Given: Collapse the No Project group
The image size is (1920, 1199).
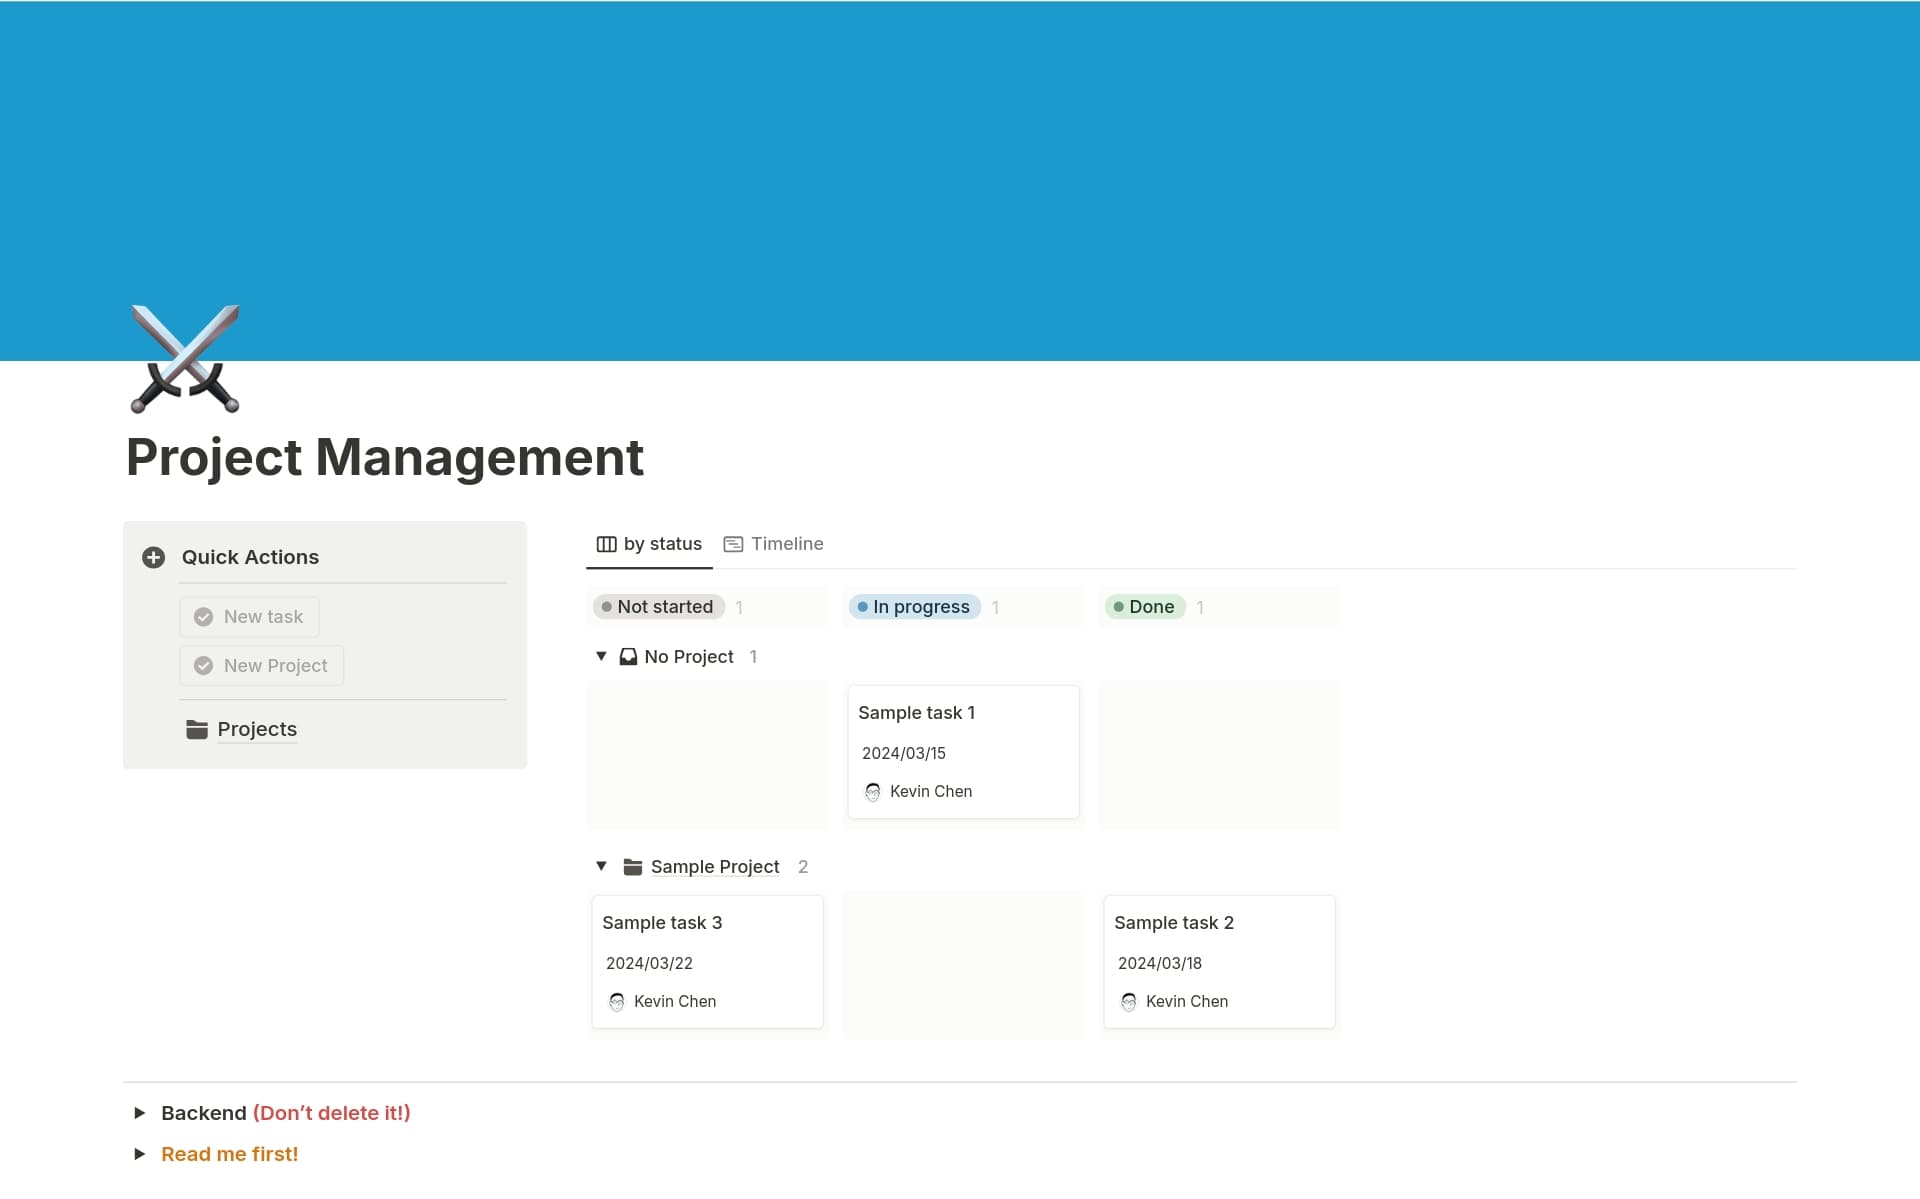Looking at the screenshot, I should point(601,656).
